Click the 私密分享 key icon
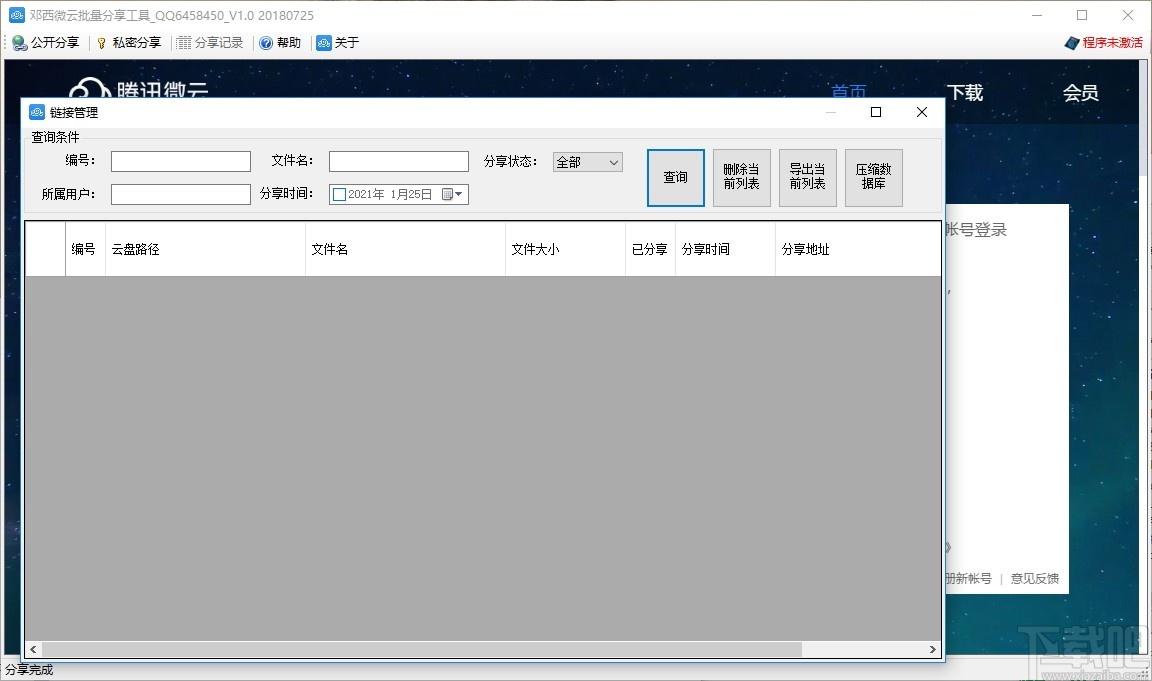Image resolution: width=1152 pixels, height=681 pixels. tap(101, 42)
